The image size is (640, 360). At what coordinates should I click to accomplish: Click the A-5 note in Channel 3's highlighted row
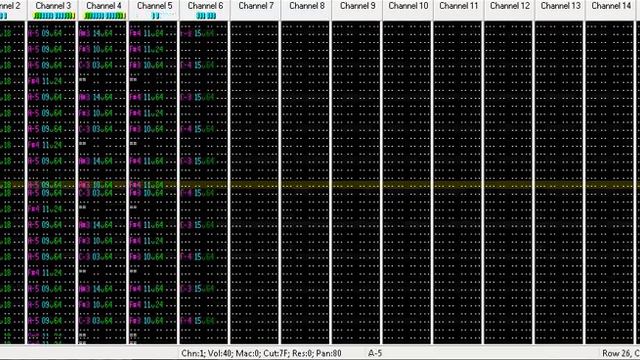click(x=33, y=185)
